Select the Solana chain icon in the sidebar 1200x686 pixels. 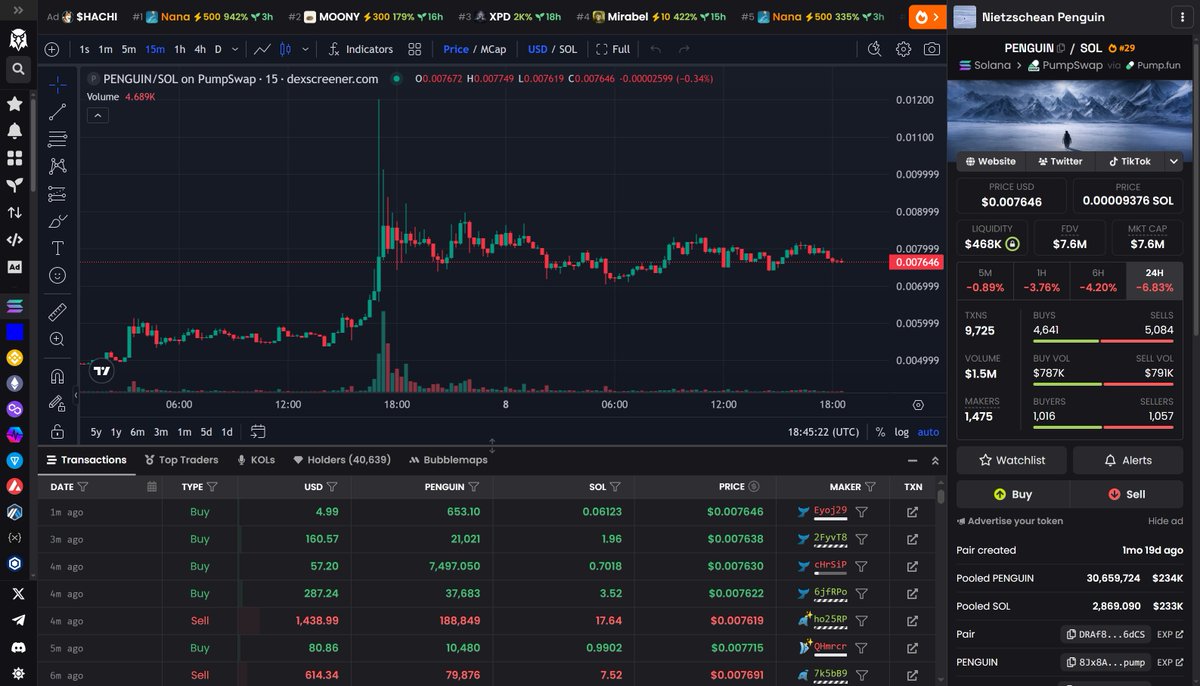(15, 306)
